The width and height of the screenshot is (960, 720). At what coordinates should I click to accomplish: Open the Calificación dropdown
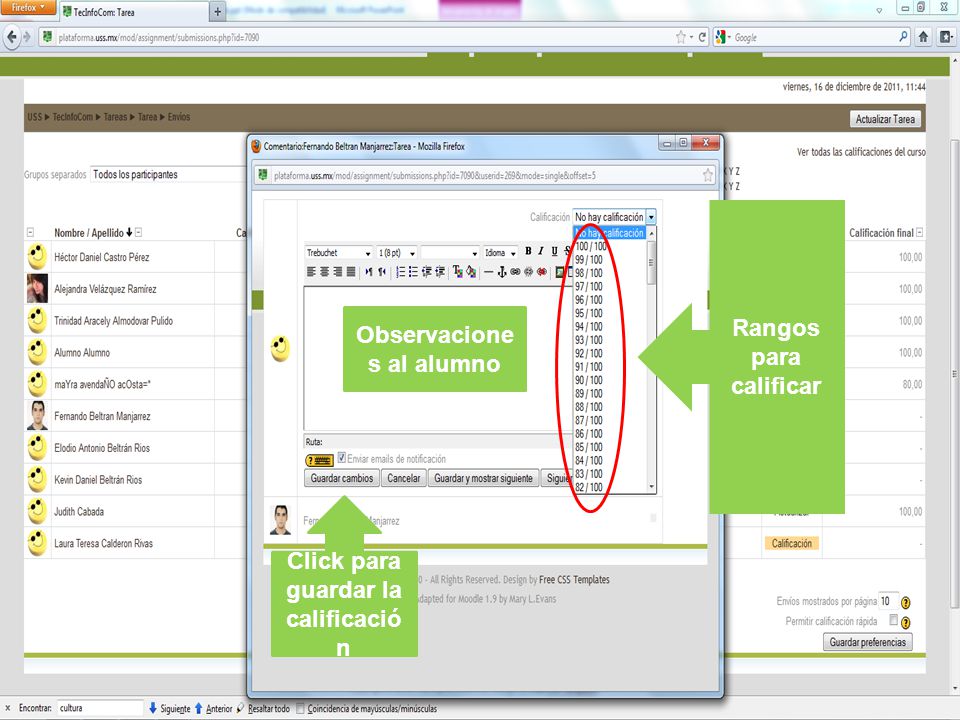pyautogui.click(x=615, y=217)
